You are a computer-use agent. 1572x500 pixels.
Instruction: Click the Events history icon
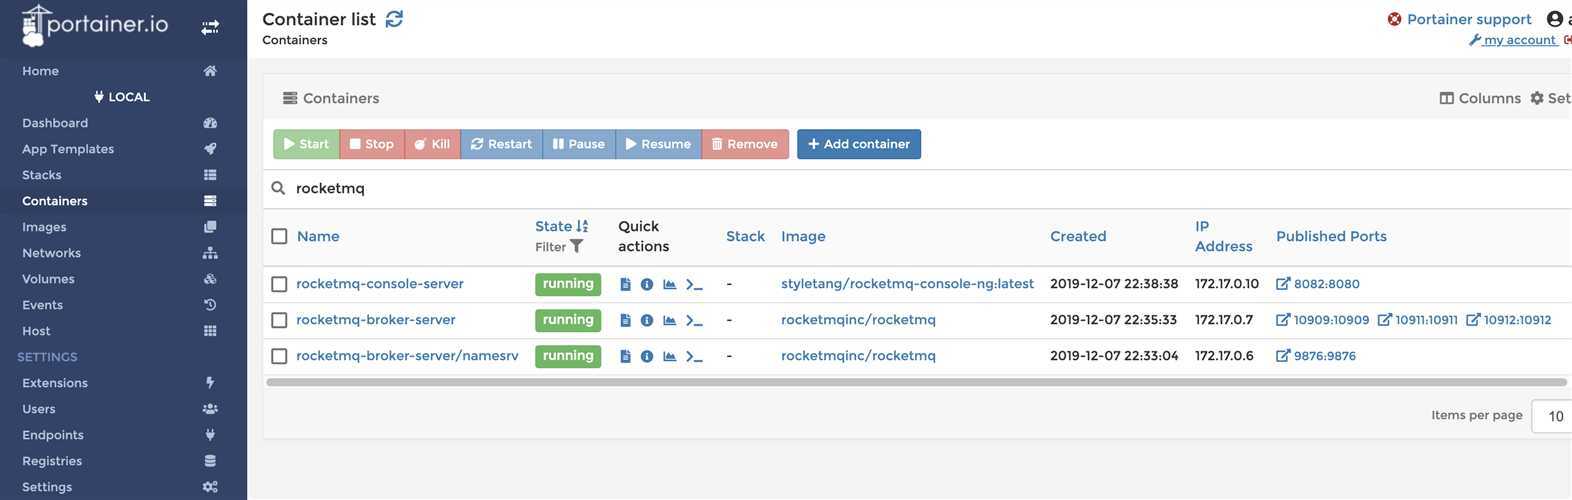[210, 305]
